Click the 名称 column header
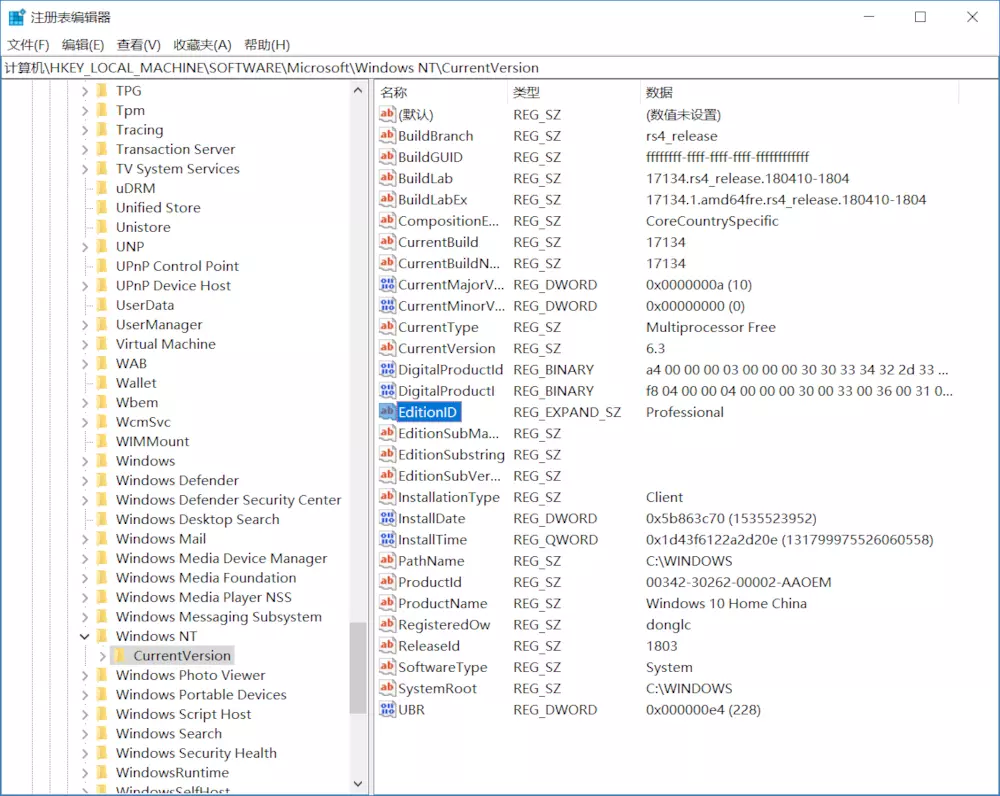This screenshot has width=1000, height=796. [x=441, y=92]
